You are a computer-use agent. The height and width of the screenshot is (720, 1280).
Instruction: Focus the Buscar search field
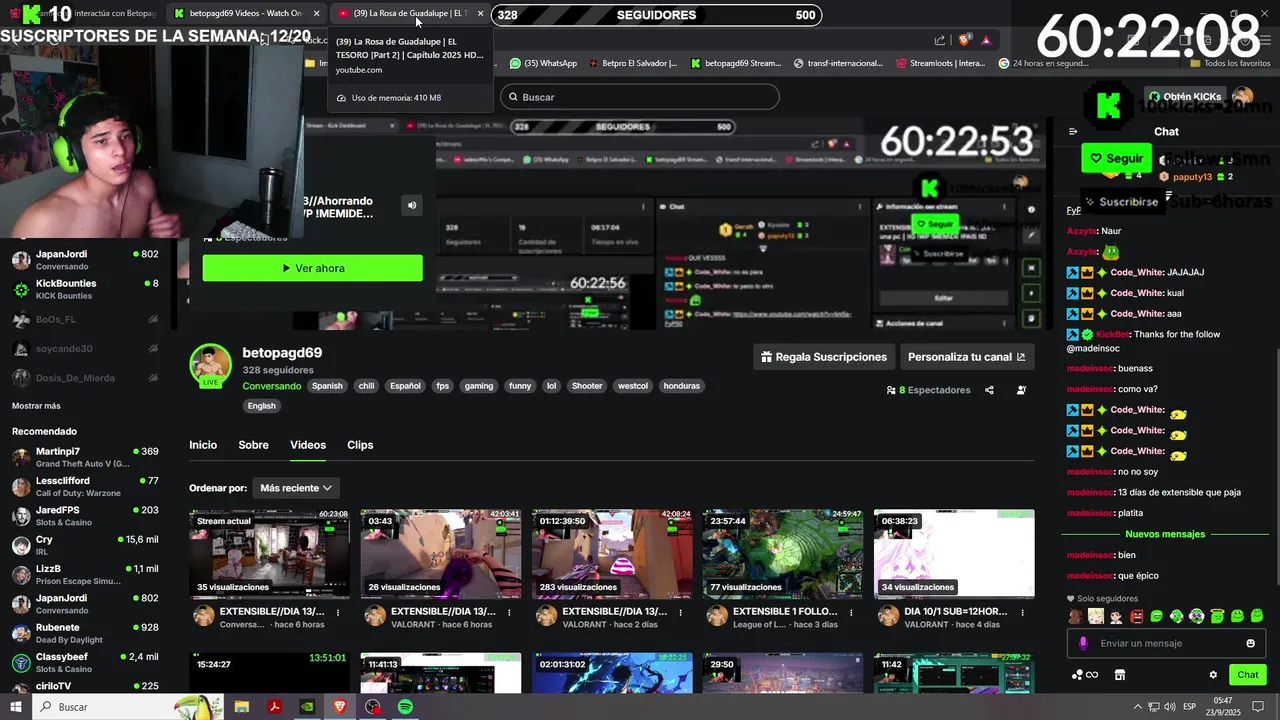tap(639, 97)
